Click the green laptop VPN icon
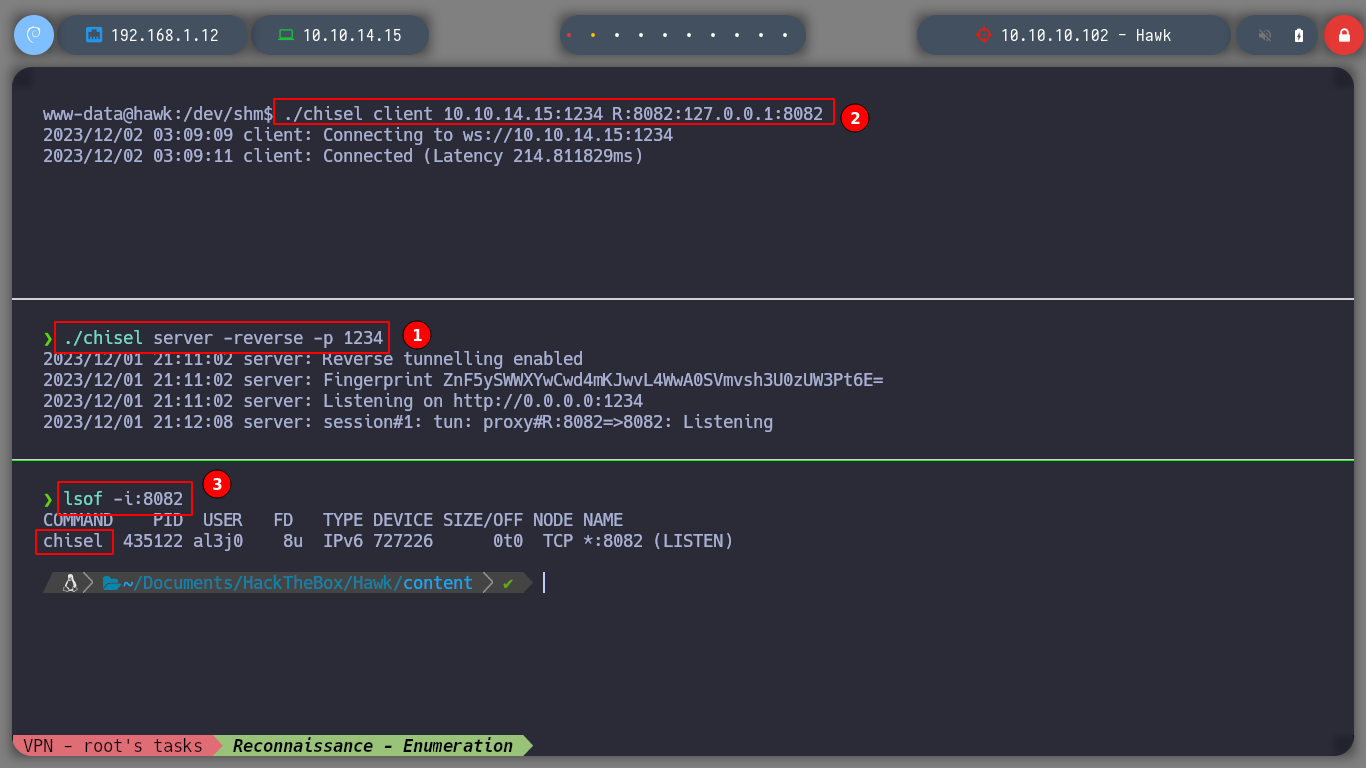 pyautogui.click(x=286, y=35)
